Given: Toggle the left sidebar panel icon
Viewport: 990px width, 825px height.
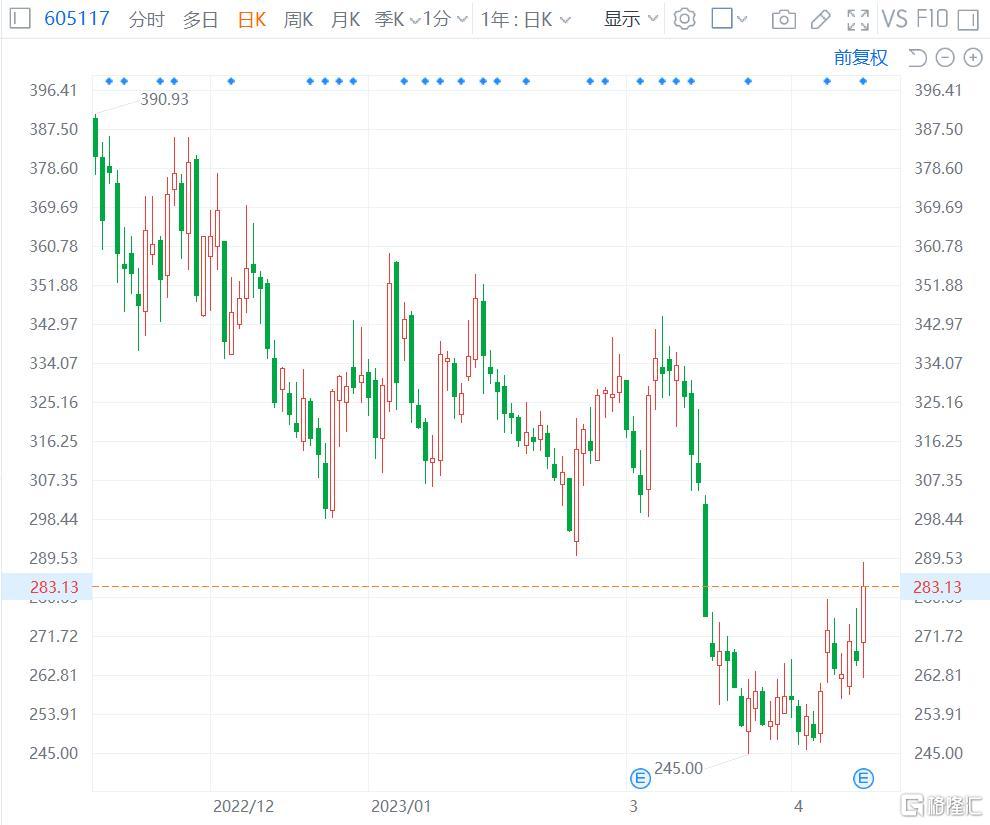Looking at the screenshot, I should point(20,18).
